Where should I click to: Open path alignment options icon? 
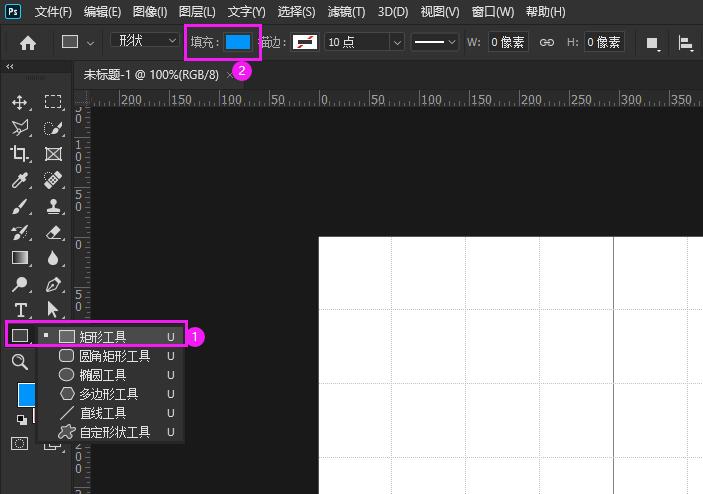(x=686, y=43)
